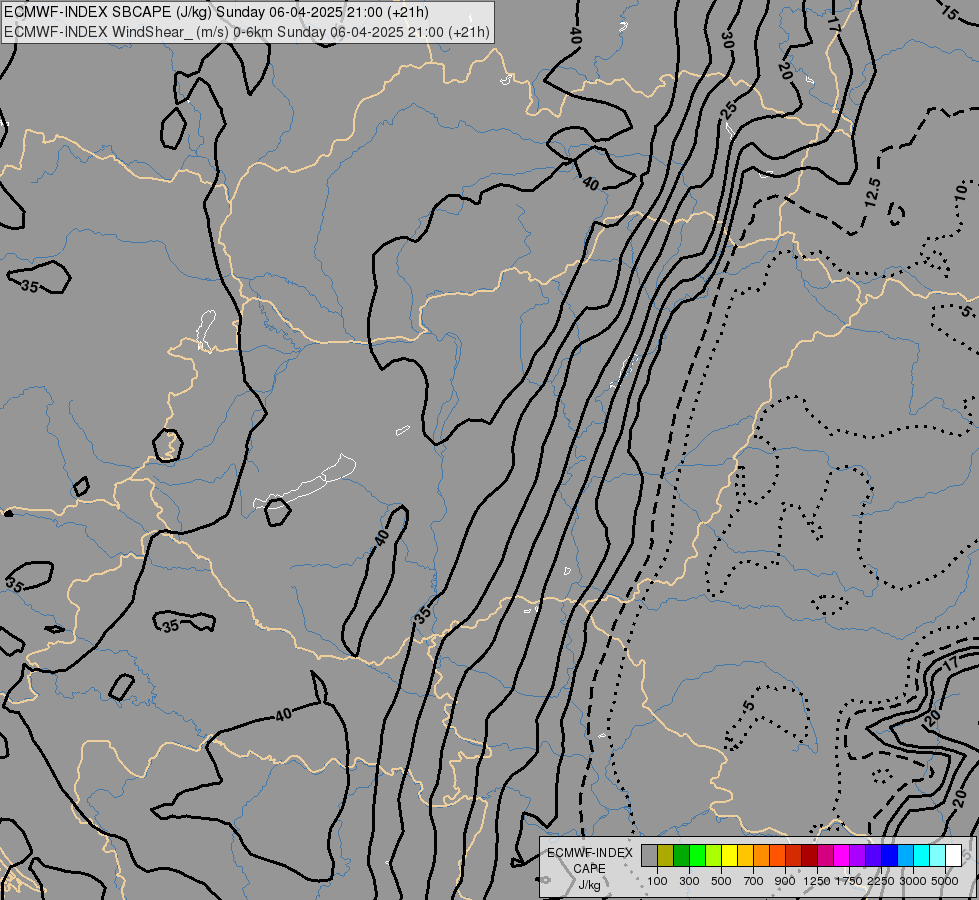Select the dark green legend swatch
979x900 pixels.
point(682,855)
